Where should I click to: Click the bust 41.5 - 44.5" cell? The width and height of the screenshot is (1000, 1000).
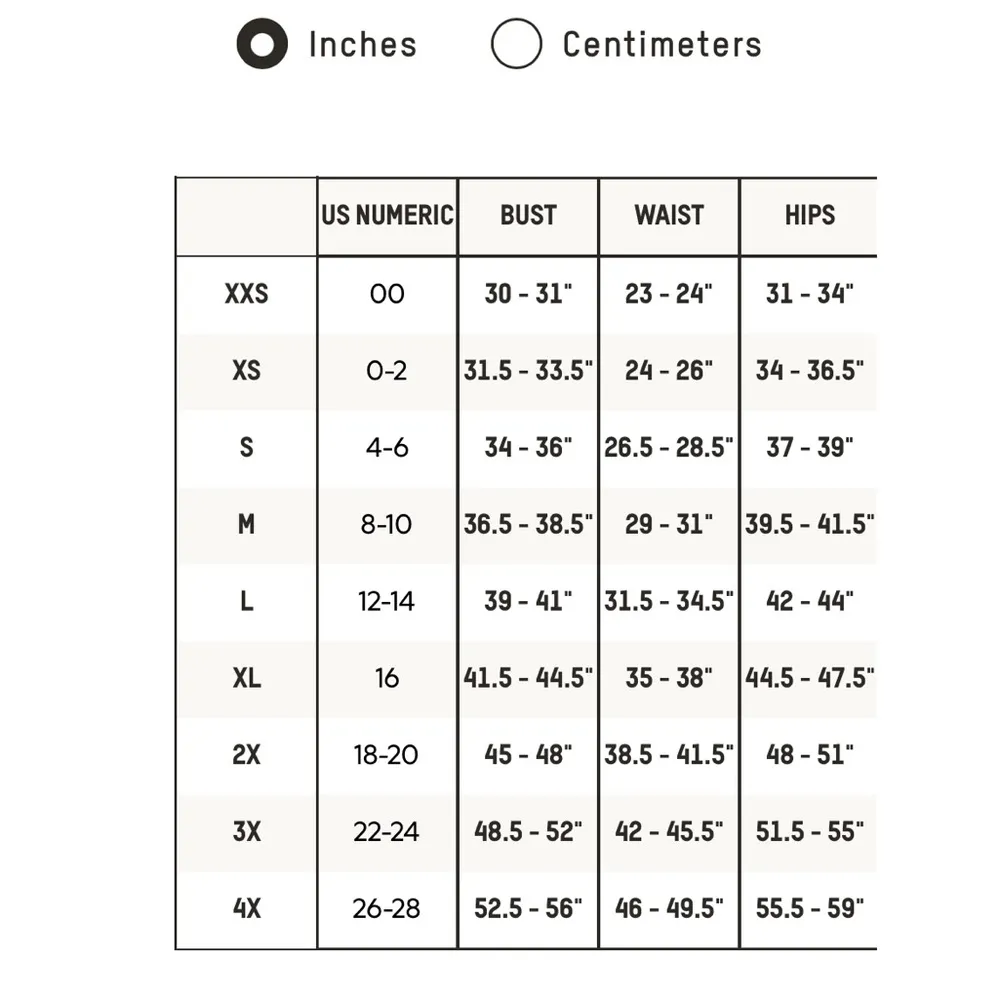(528, 678)
